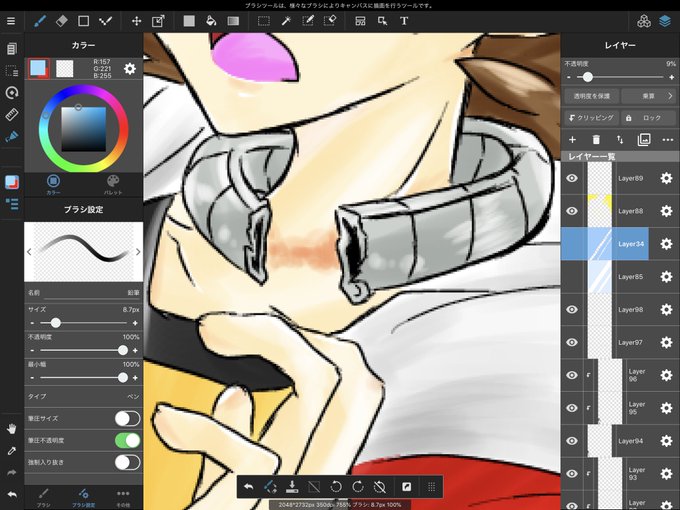Delete layer with trash icon
This screenshot has height=510, width=680.
pos(596,140)
